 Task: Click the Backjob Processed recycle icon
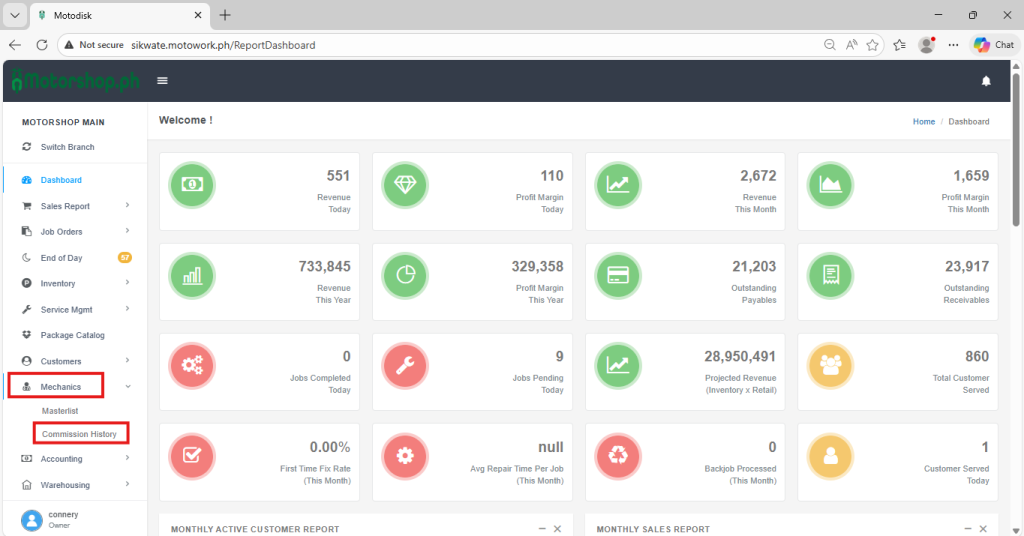pyautogui.click(x=617, y=456)
